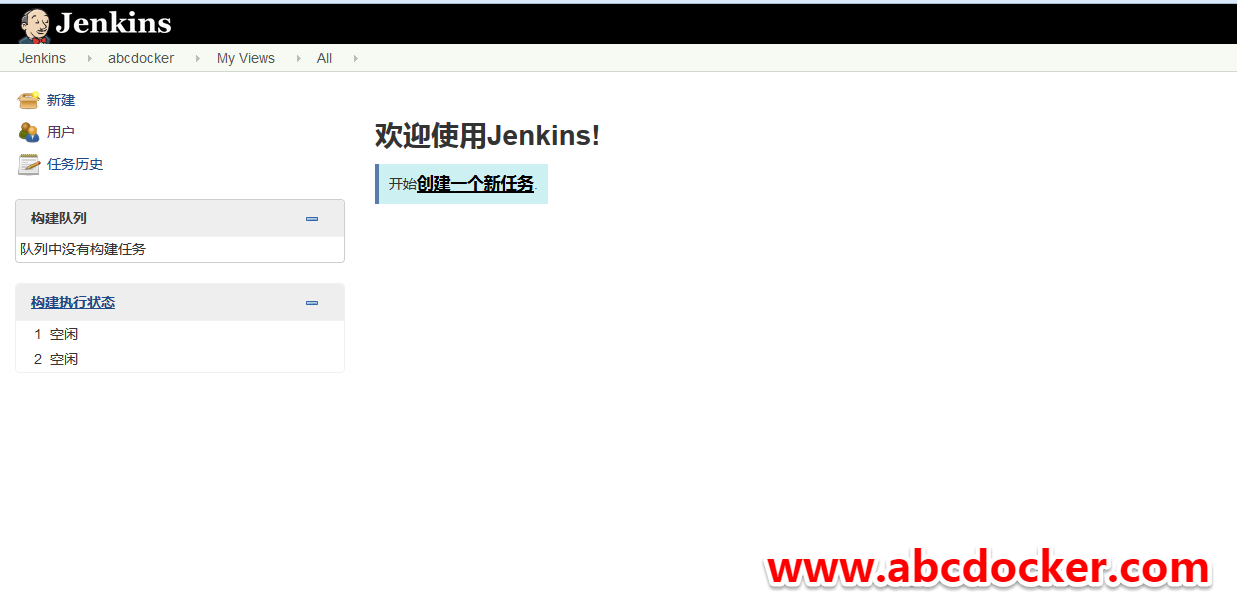The width and height of the screenshot is (1237, 616).
Task: Go to My Views breadcrumb
Action: [x=246, y=58]
